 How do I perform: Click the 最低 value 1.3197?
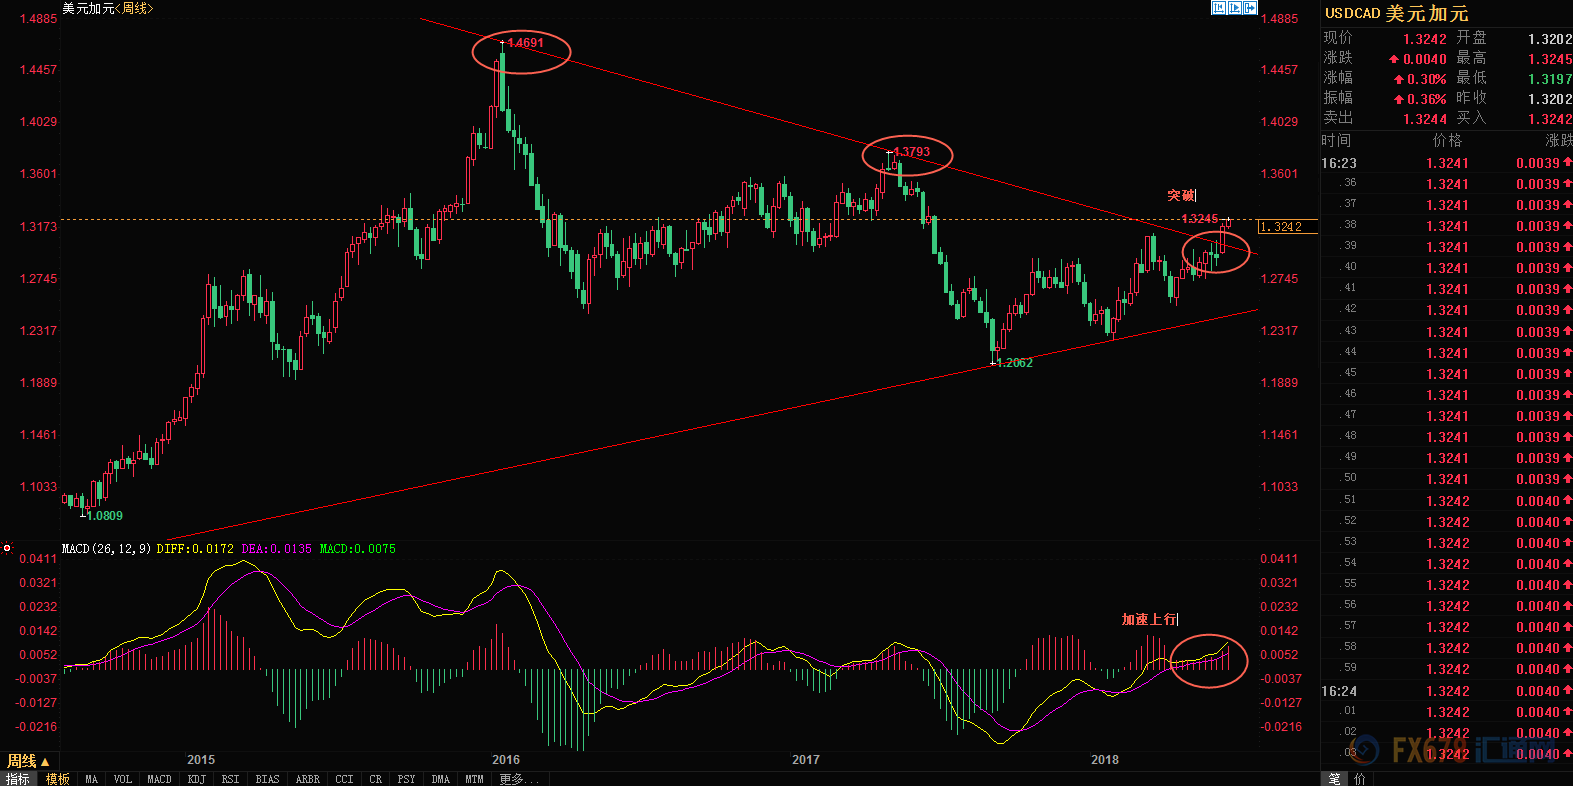[x=1550, y=79]
